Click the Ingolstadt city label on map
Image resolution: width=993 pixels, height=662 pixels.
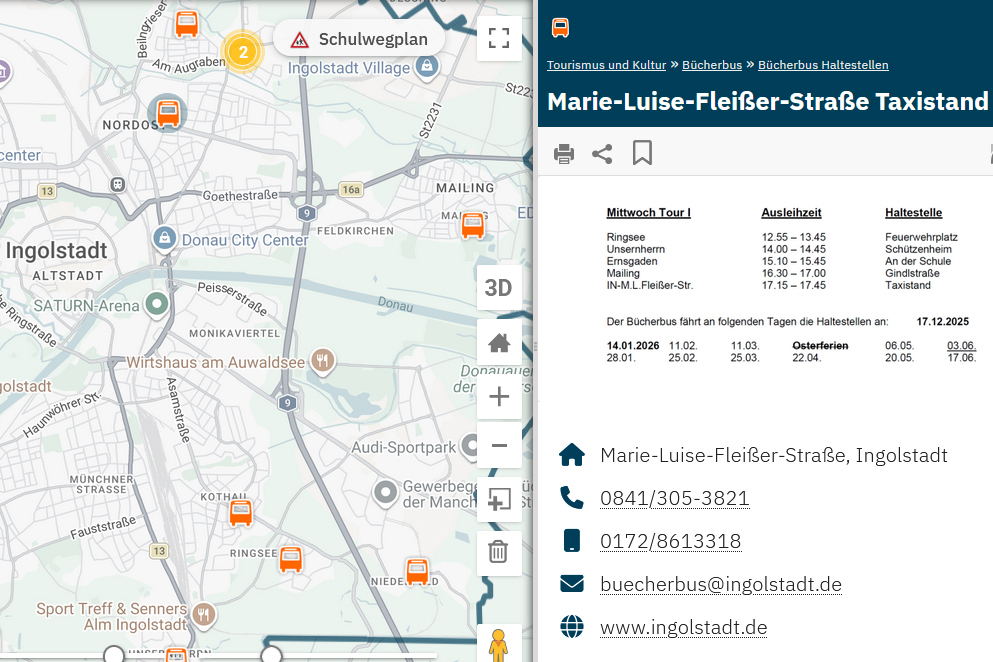tap(56, 250)
